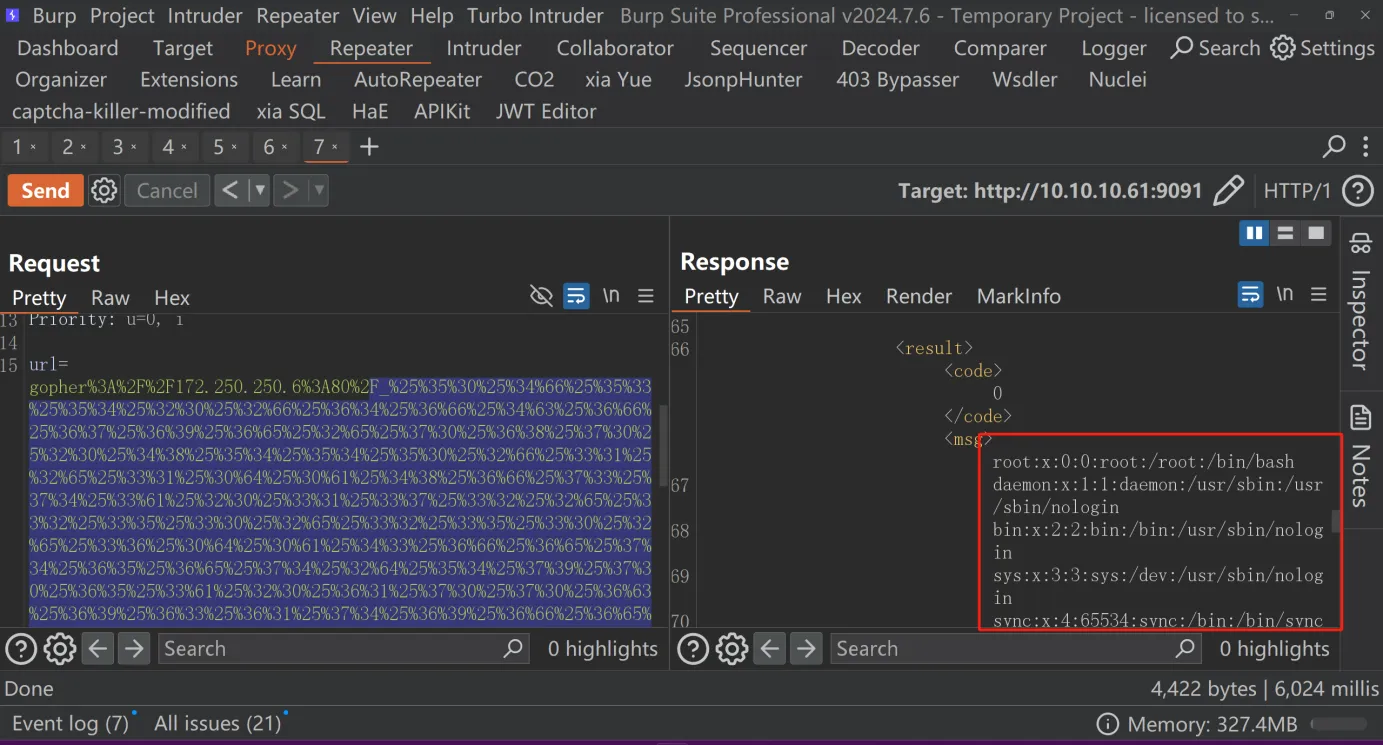
Task: Open Repeater tab bar kebab menu
Action: click(x=1366, y=147)
